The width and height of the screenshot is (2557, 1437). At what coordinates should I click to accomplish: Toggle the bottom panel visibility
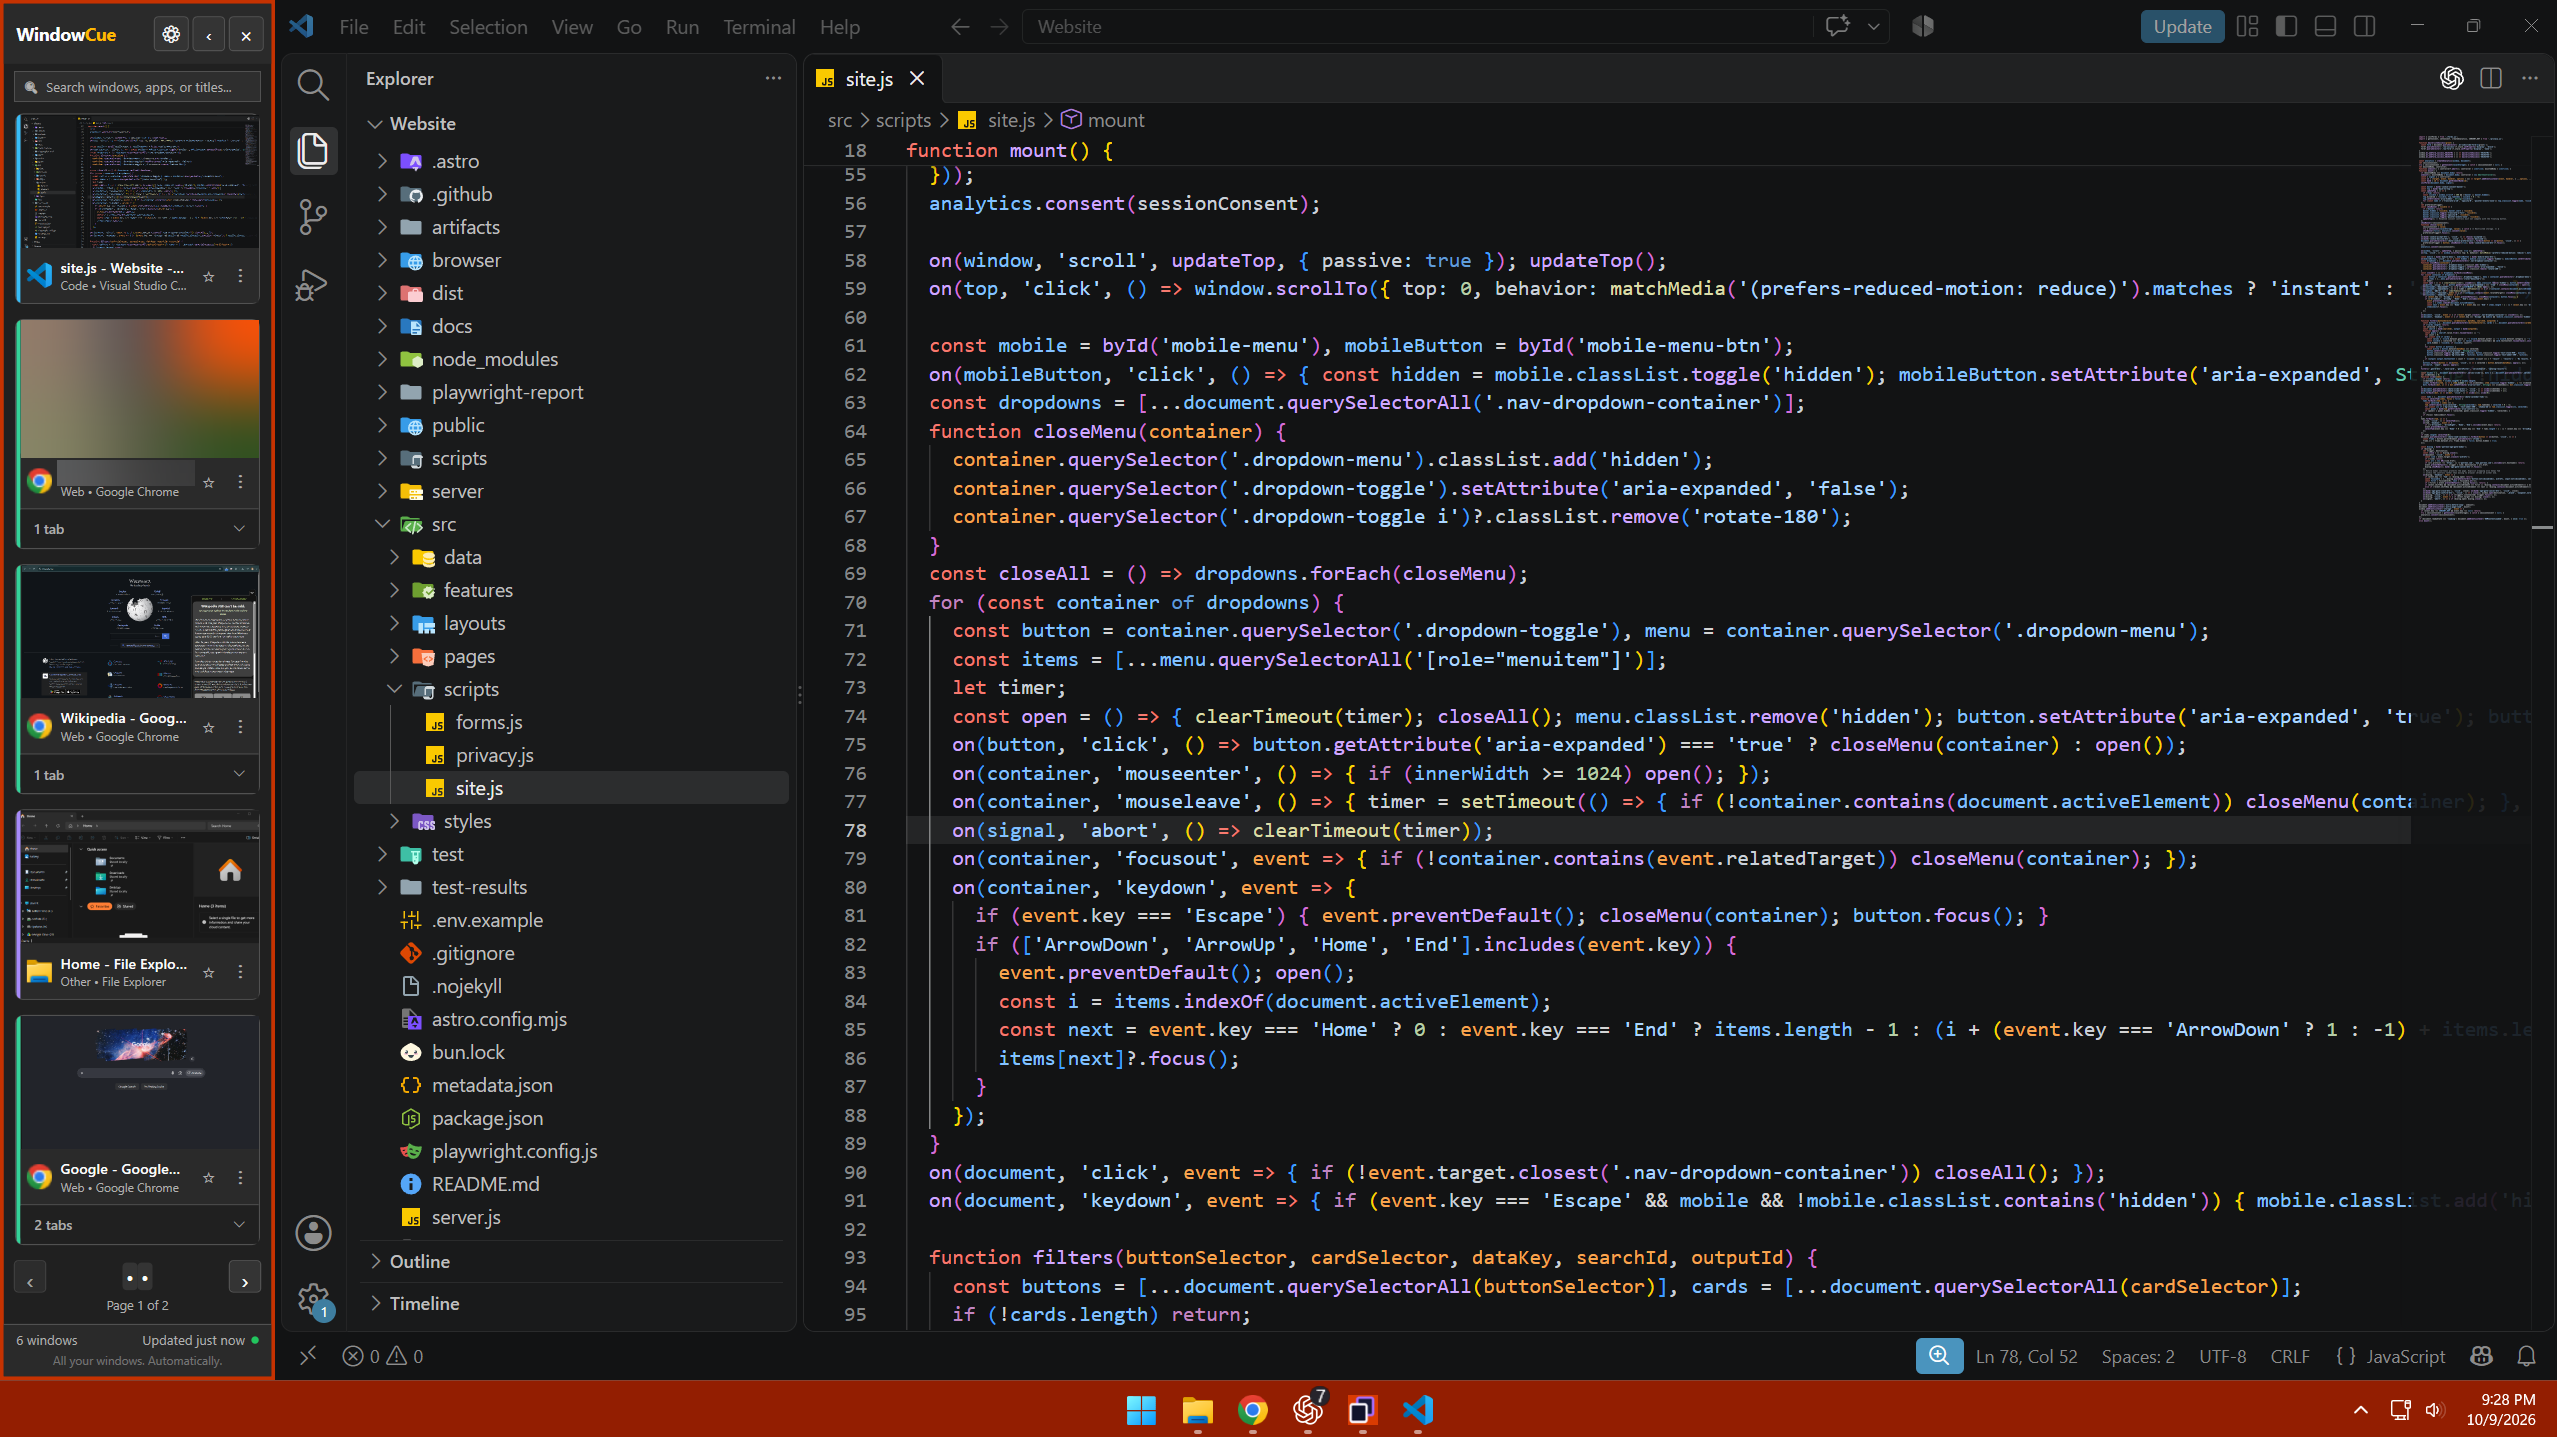(x=2325, y=27)
